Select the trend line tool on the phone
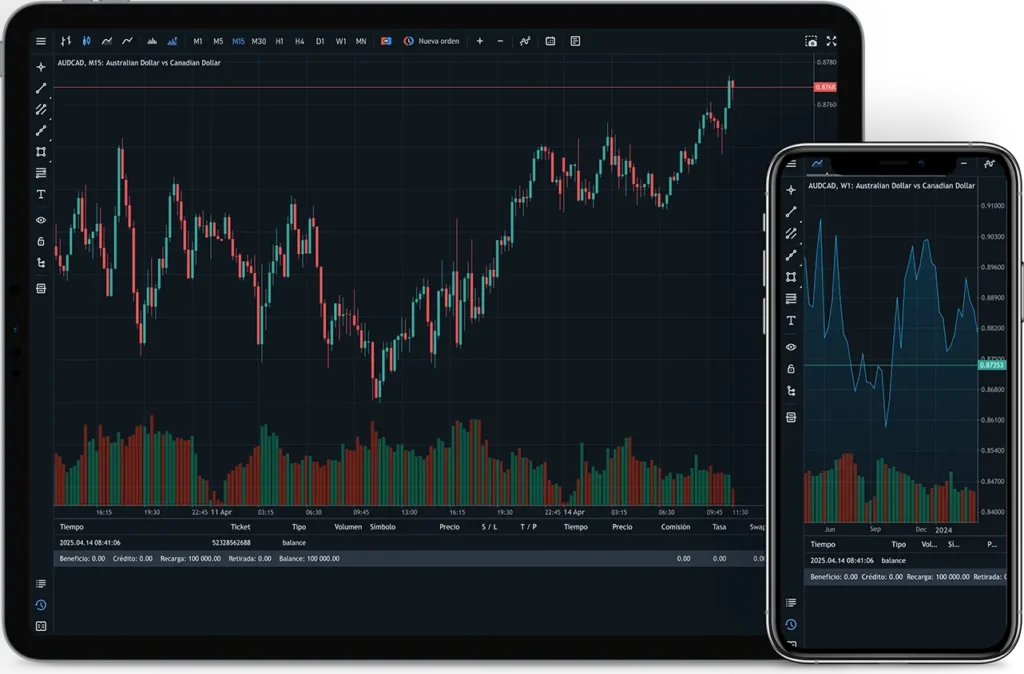 tap(791, 212)
